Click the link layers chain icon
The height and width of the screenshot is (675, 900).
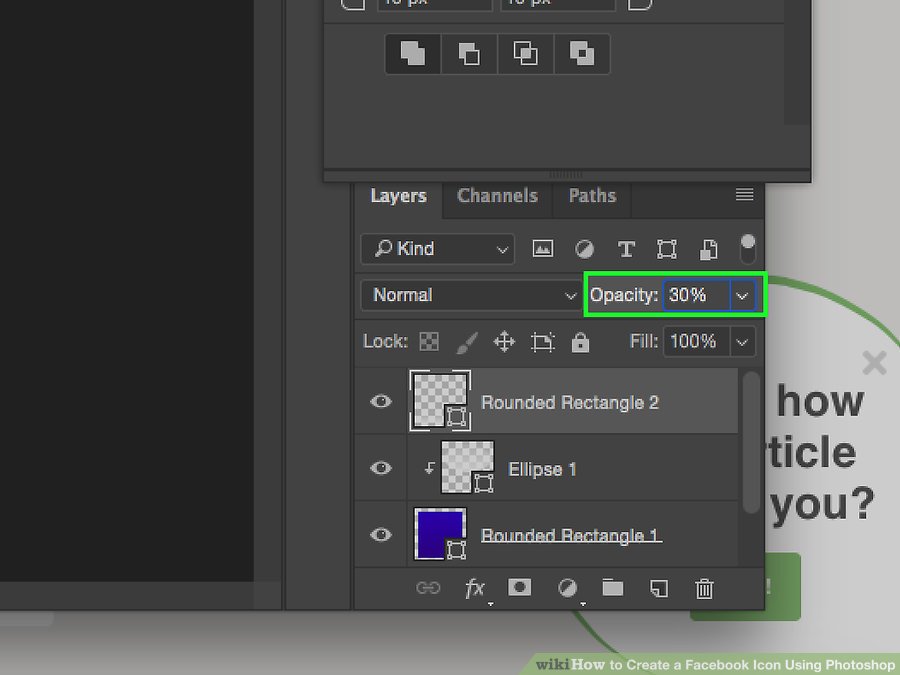(x=428, y=589)
